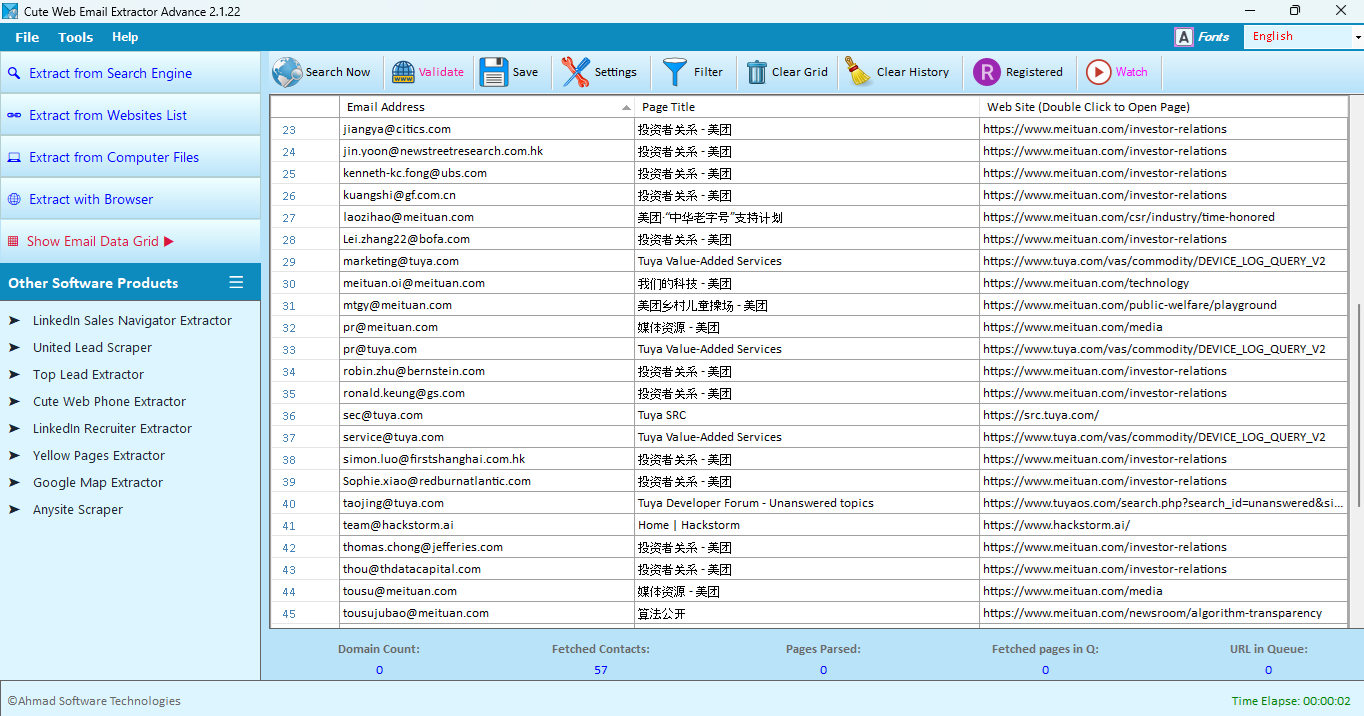Viewport: 1364px width, 716px height.
Task: Click the https://src.tuya.com/ website cell
Action: 1164,415
